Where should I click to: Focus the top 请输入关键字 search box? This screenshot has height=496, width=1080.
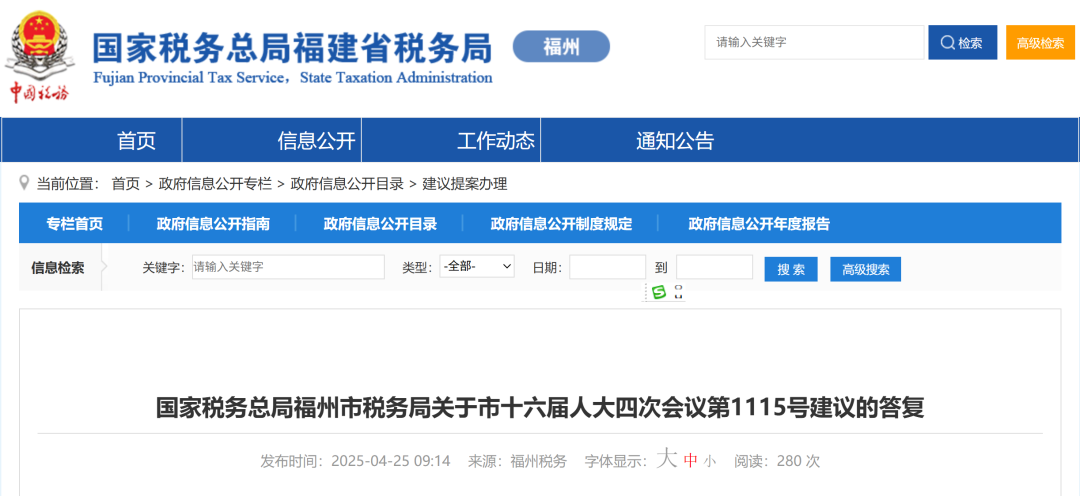(x=814, y=43)
